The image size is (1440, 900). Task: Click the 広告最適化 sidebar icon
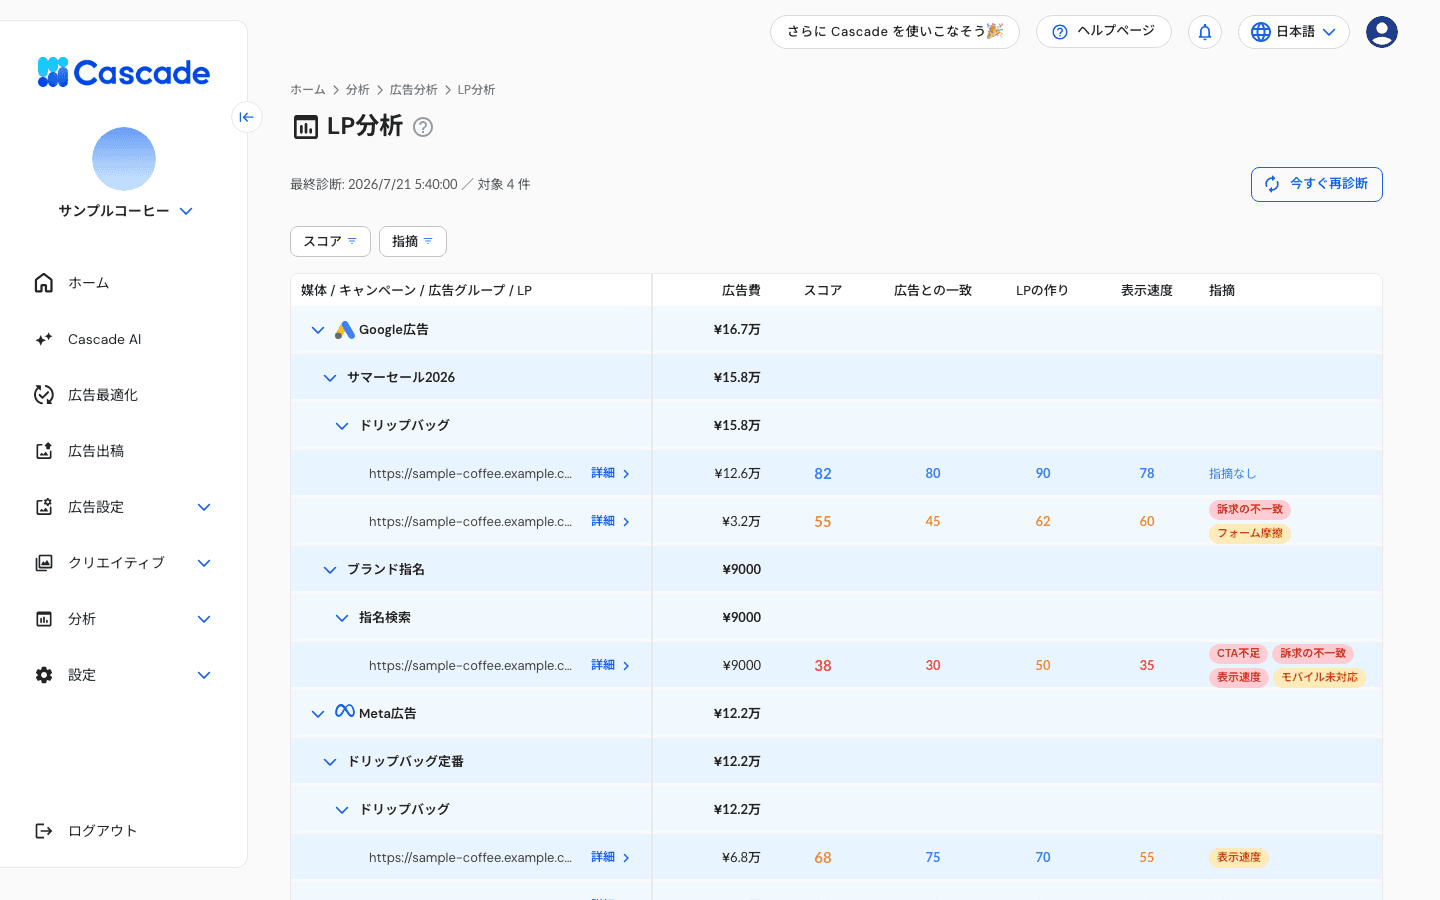[44, 395]
